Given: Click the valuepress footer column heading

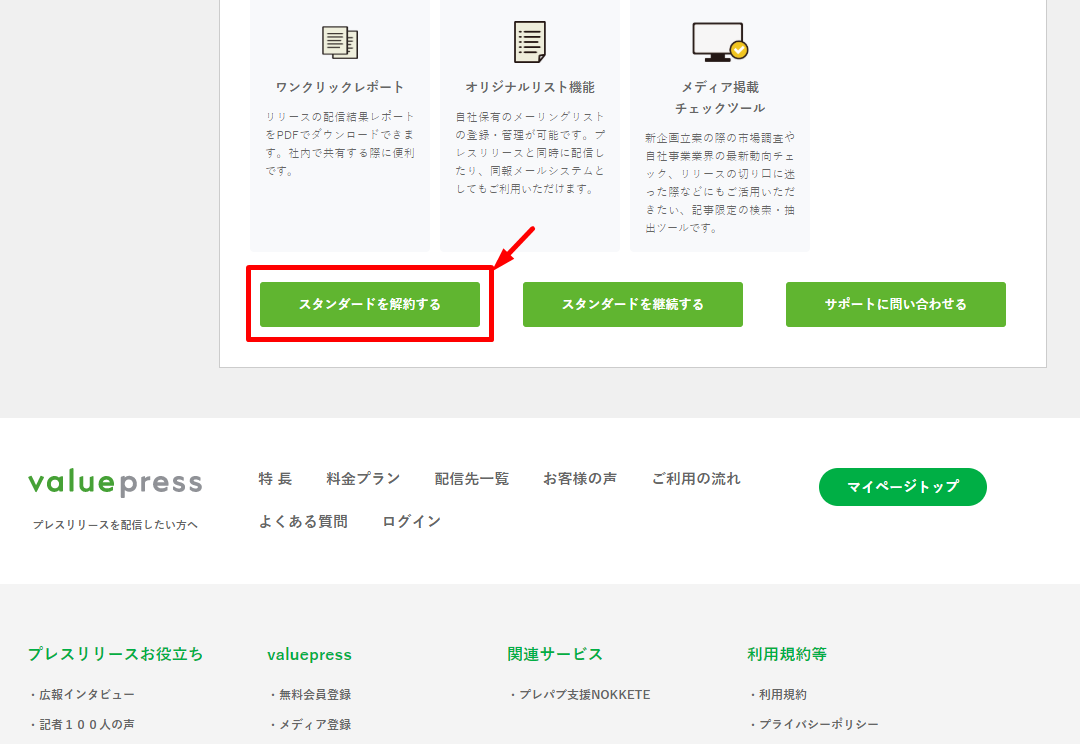Looking at the screenshot, I should 309,654.
